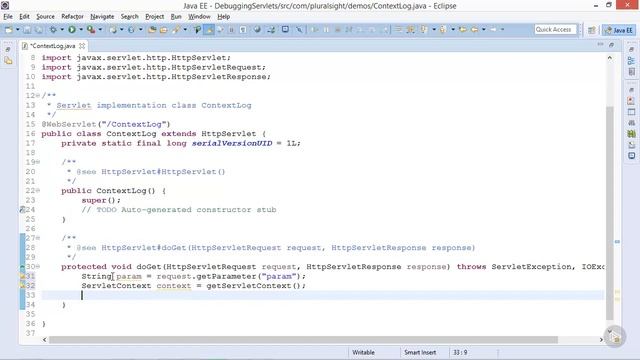Viewport: 640px width, 360px height.
Task: Open the Navigate menu
Action: click(102, 17)
